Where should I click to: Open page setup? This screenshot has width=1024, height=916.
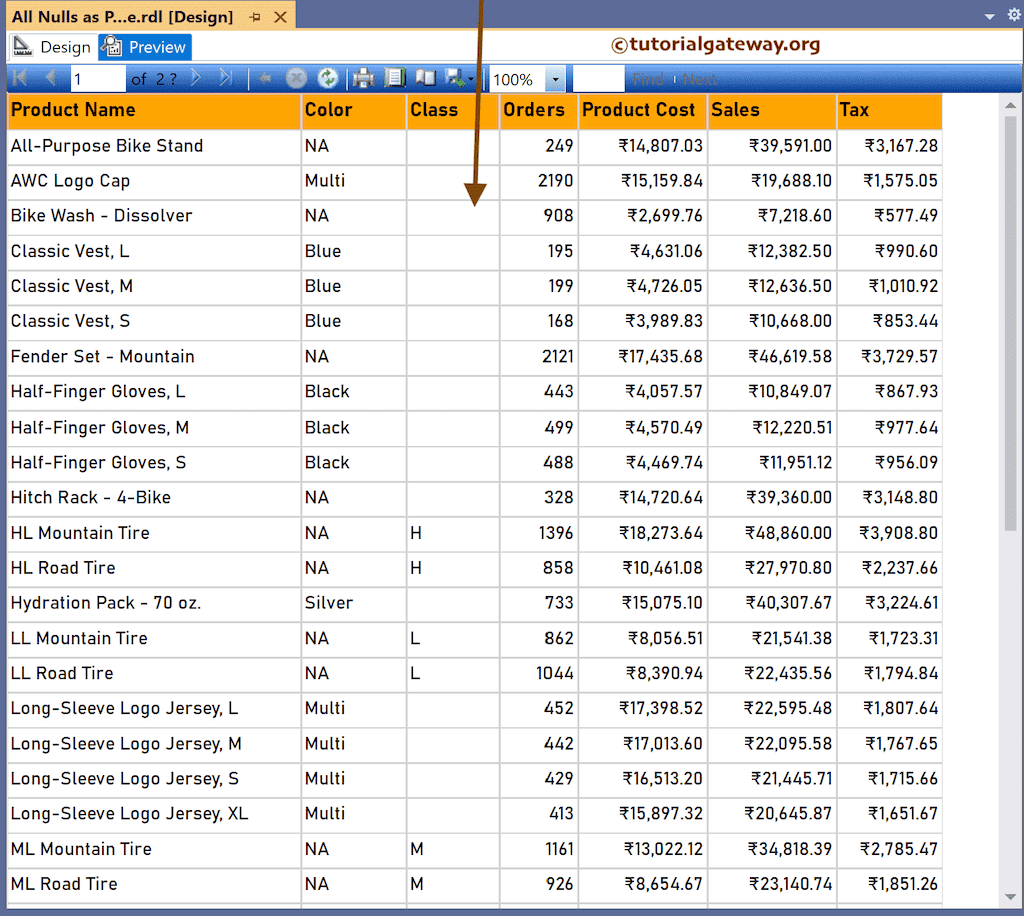397,78
